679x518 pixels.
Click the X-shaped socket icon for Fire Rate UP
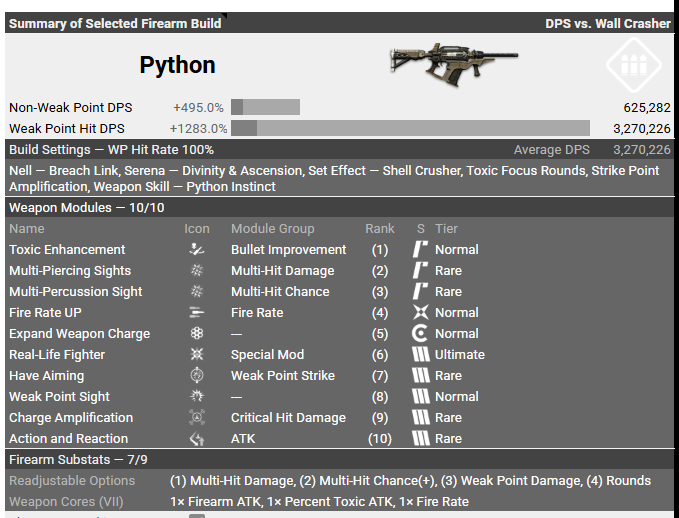(x=420, y=312)
